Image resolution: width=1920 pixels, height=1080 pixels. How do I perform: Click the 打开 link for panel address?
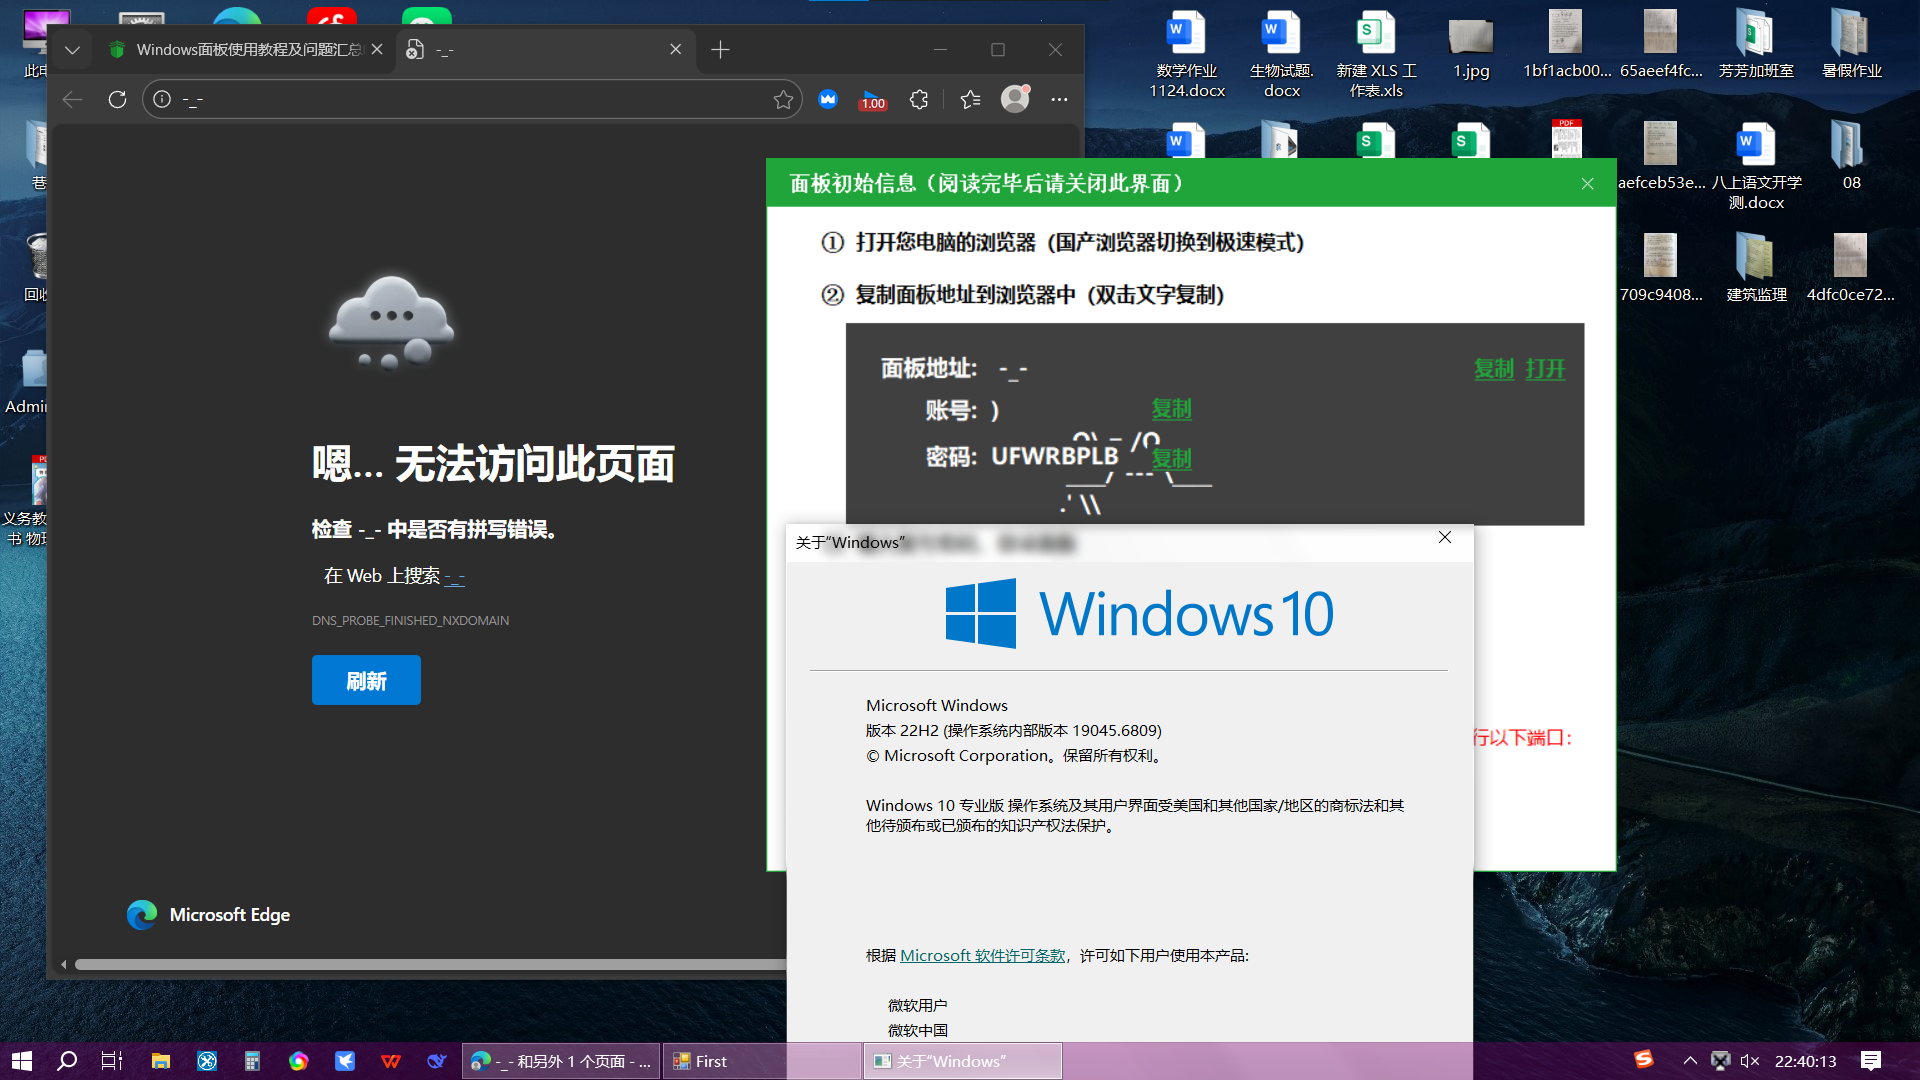coord(1545,368)
